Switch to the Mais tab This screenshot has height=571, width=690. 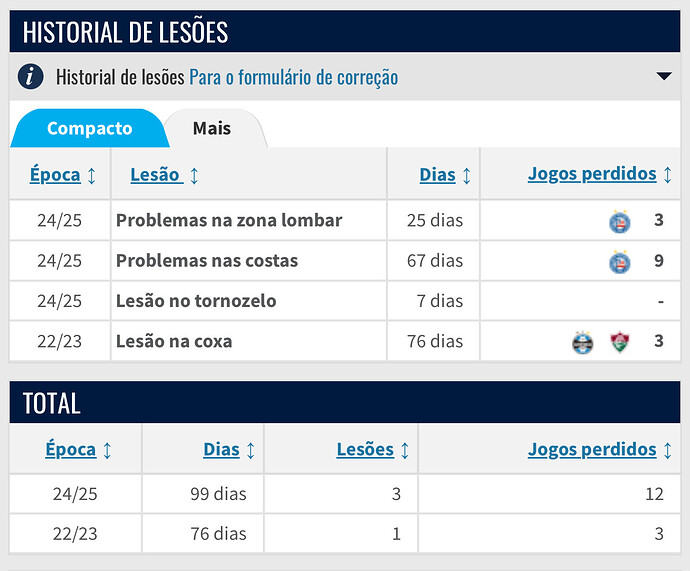(x=212, y=128)
